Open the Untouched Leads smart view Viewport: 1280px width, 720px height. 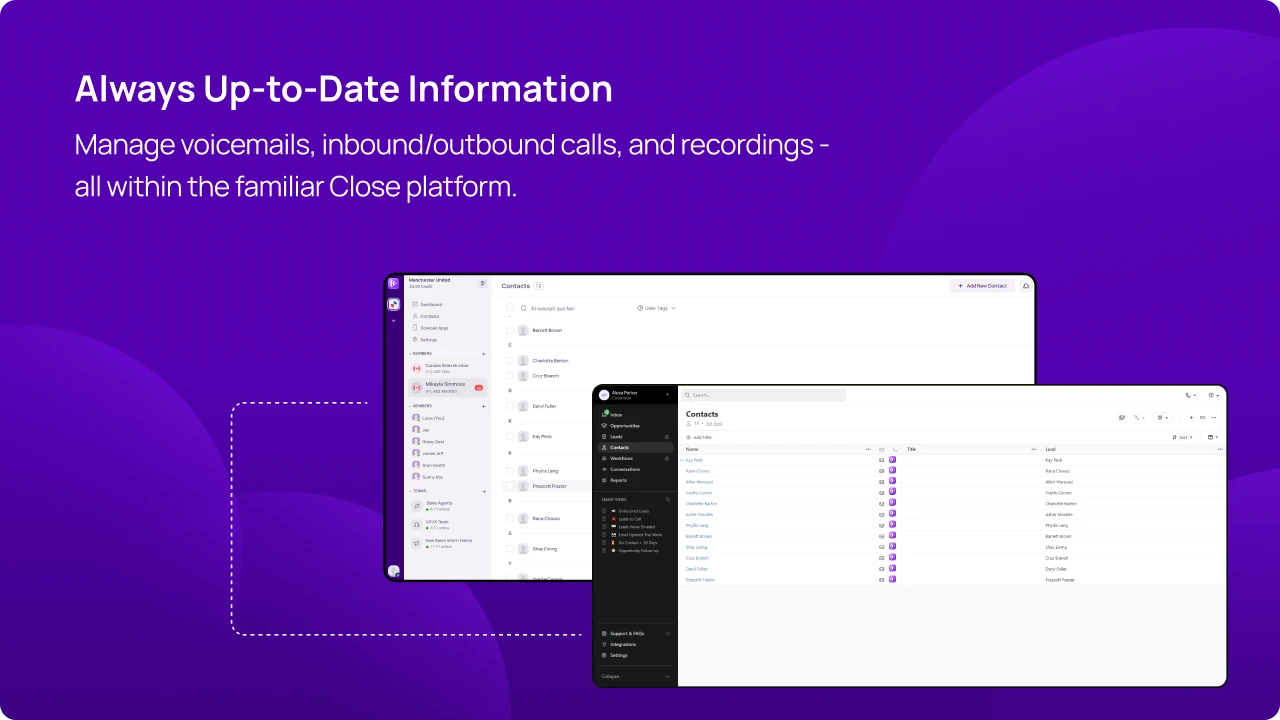coord(634,511)
